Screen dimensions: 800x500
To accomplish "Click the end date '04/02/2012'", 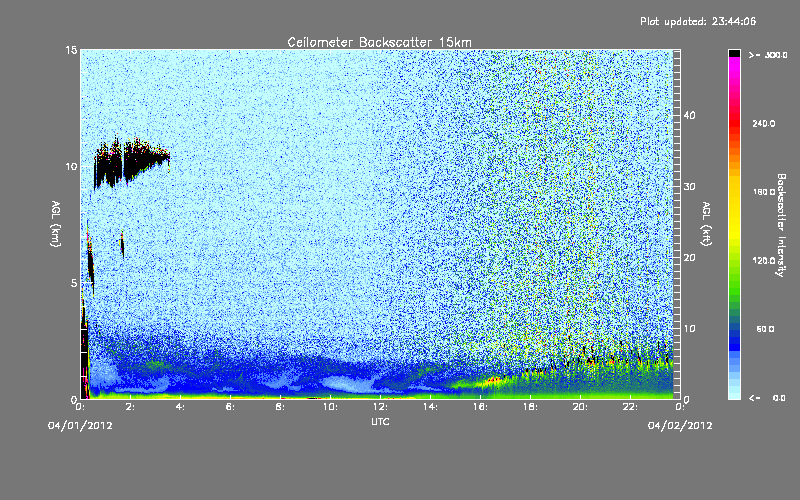I will pos(680,426).
